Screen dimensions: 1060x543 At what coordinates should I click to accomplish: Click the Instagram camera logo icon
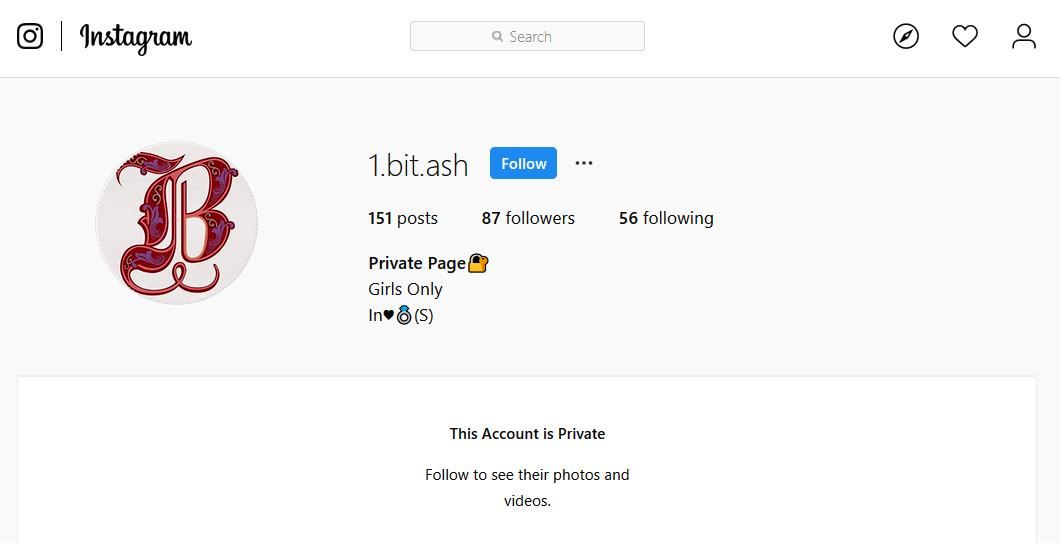pyautogui.click(x=30, y=36)
